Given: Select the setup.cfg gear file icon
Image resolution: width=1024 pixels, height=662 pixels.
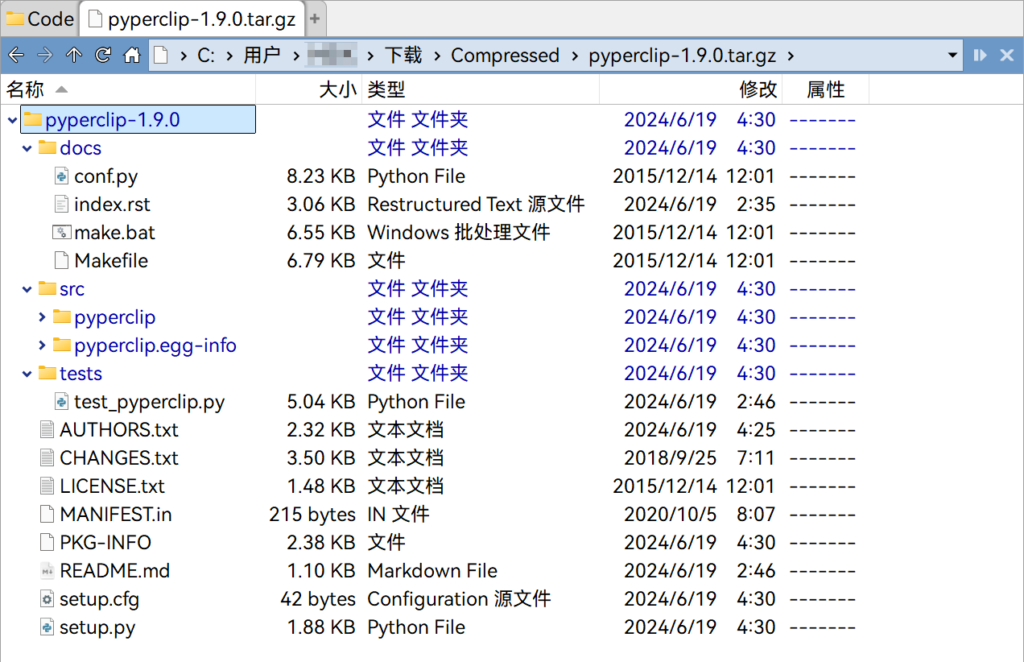Looking at the screenshot, I should coord(47,599).
